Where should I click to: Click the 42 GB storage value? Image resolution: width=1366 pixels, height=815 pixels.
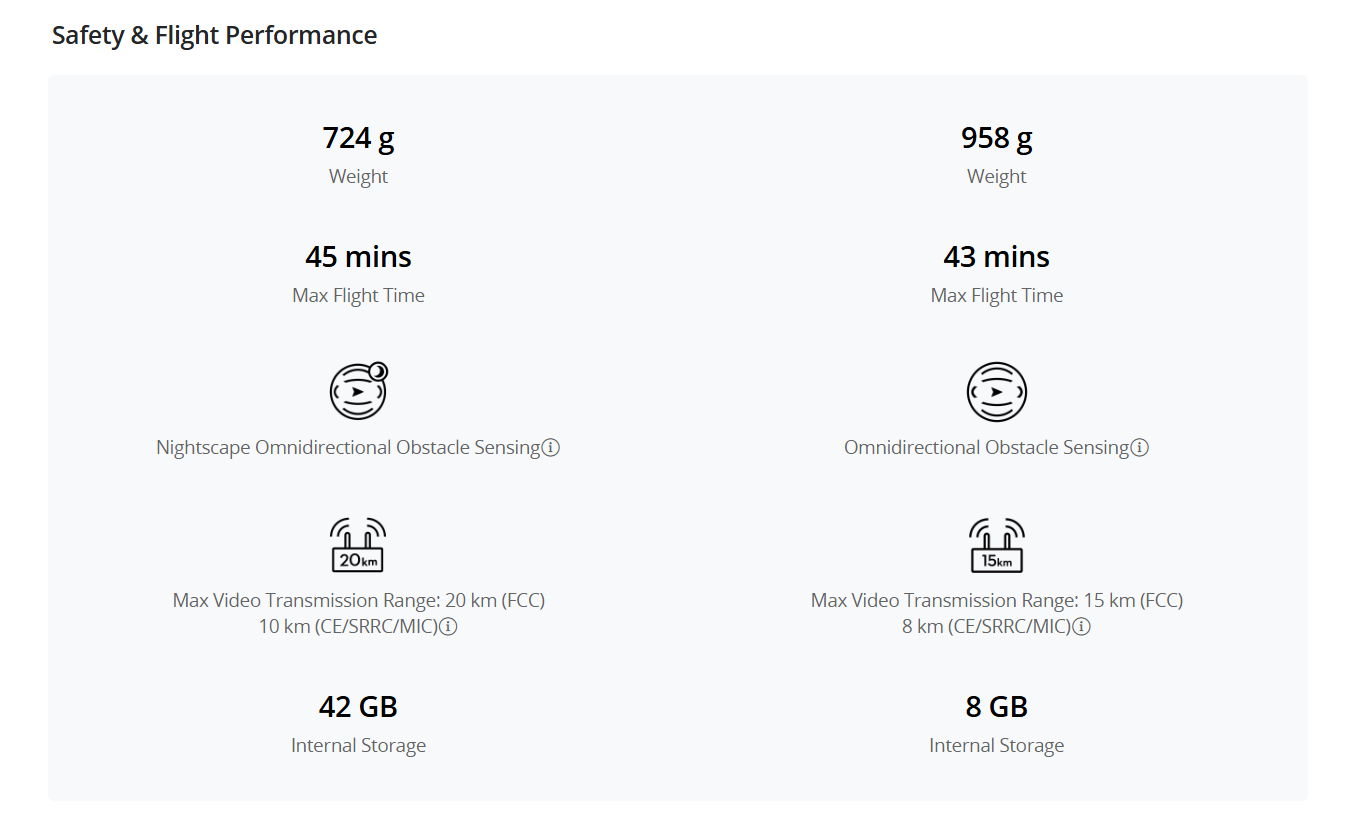pyautogui.click(x=358, y=707)
